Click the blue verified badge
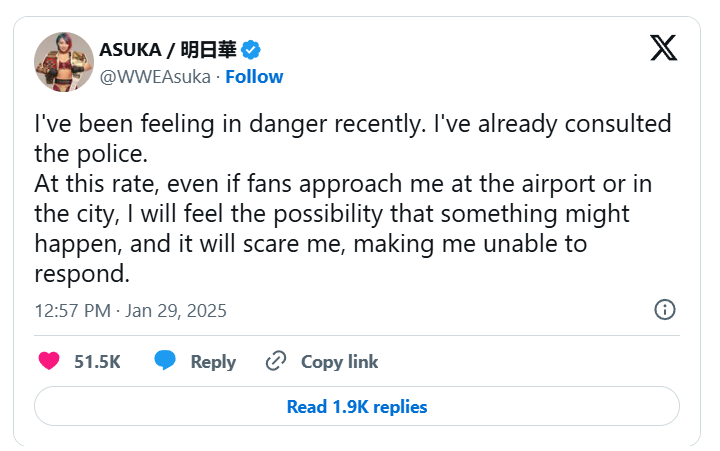The image size is (720, 451). [253, 50]
